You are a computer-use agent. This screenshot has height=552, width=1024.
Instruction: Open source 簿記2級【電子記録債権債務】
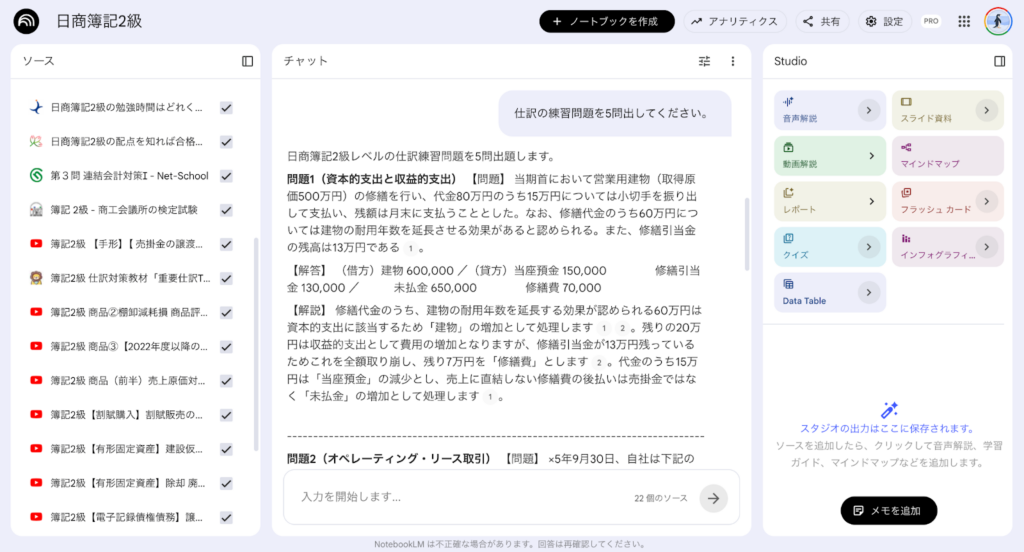coord(127,517)
